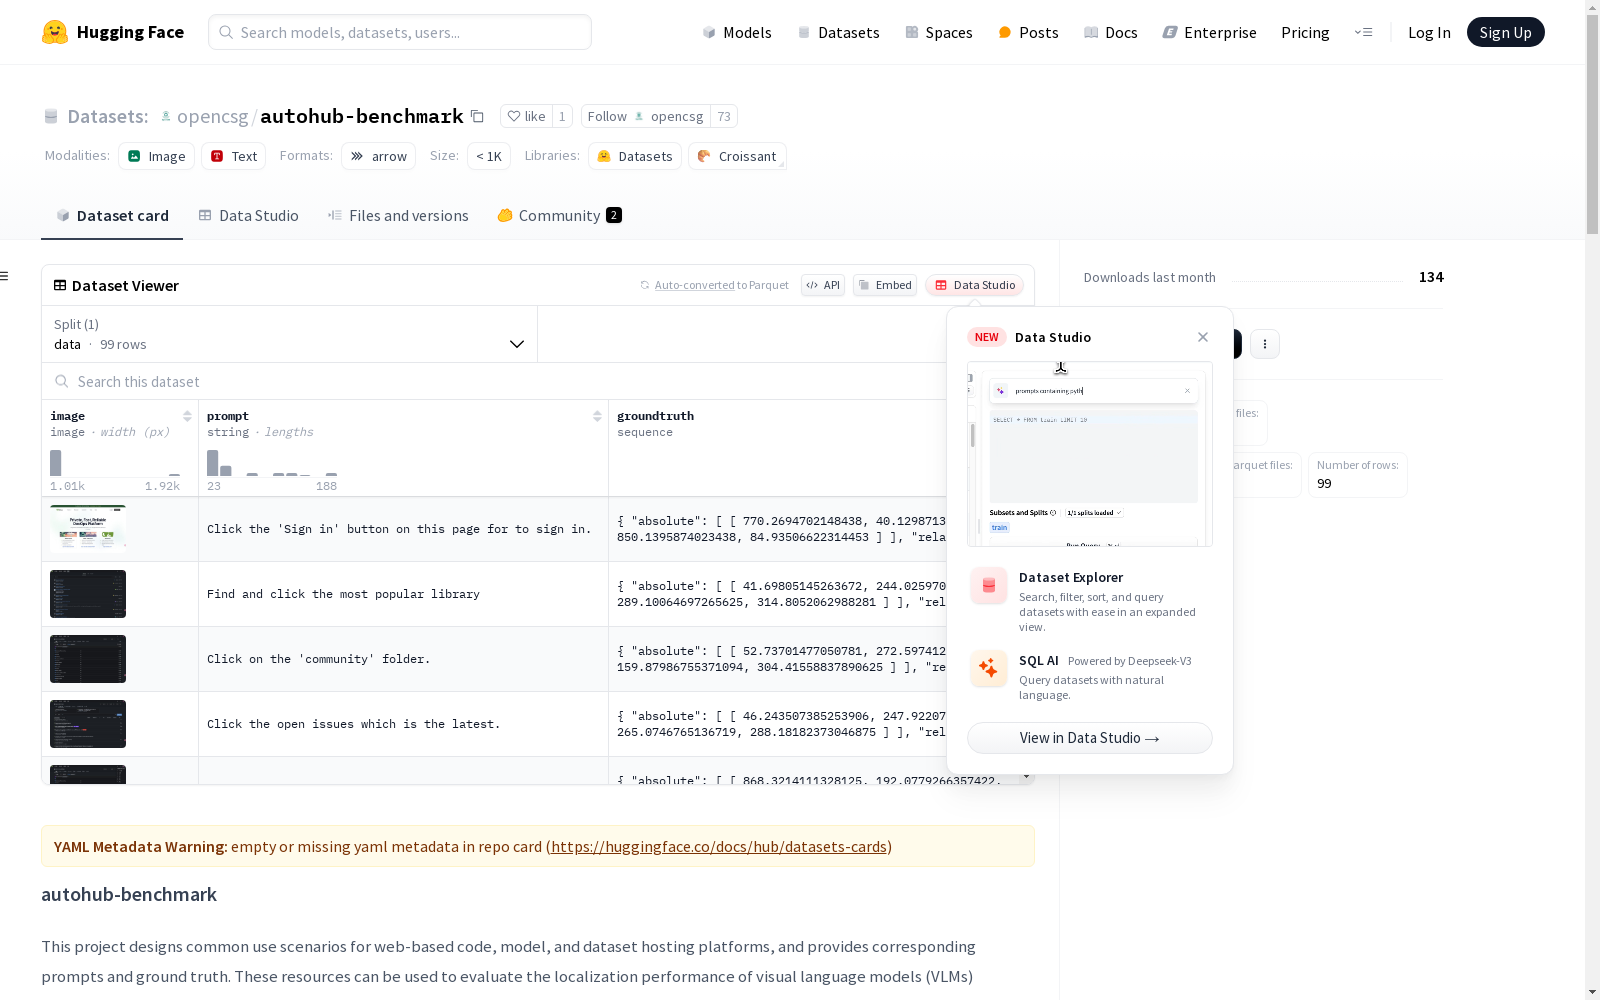Copy the dataset name autohub-benchmark

click(477, 116)
